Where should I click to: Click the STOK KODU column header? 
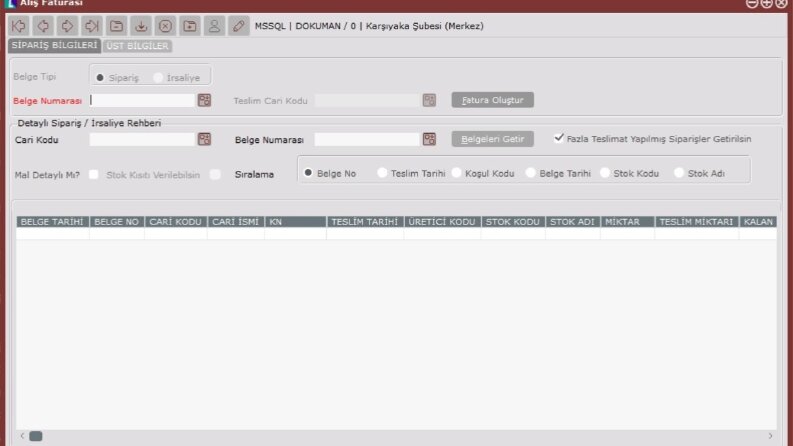click(x=513, y=222)
